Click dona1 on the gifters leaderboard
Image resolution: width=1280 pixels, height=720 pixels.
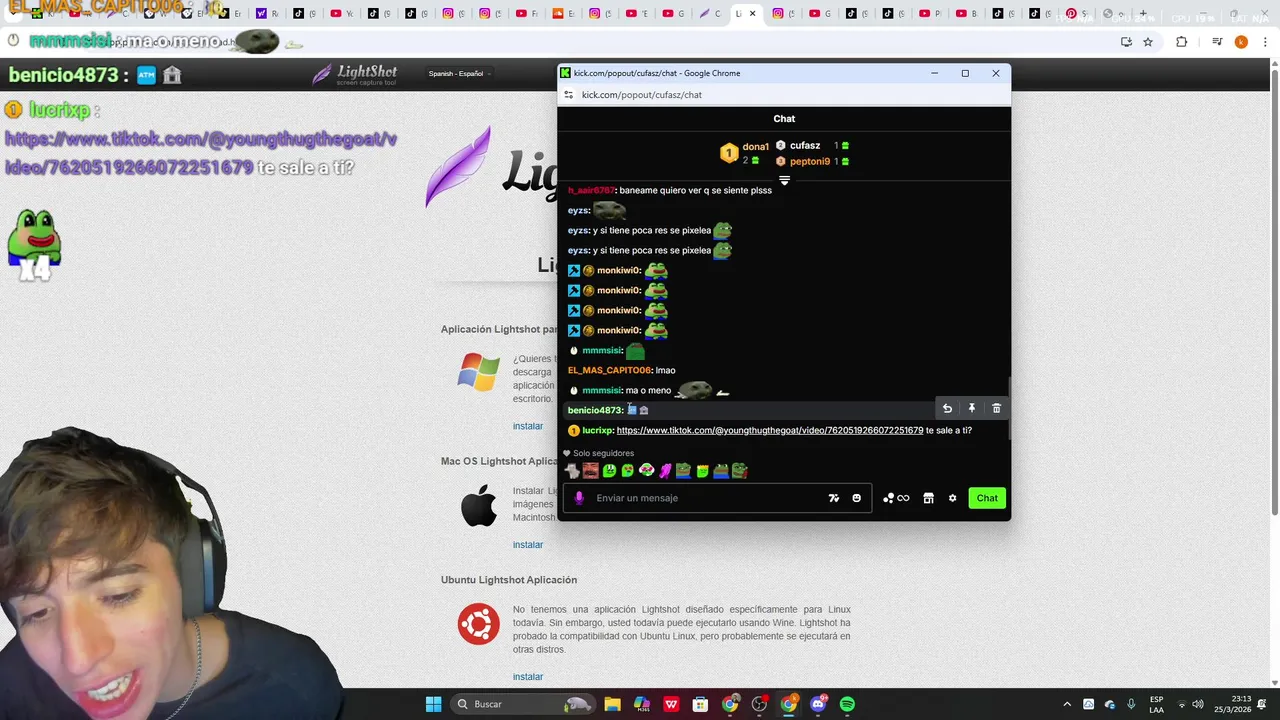click(755, 147)
